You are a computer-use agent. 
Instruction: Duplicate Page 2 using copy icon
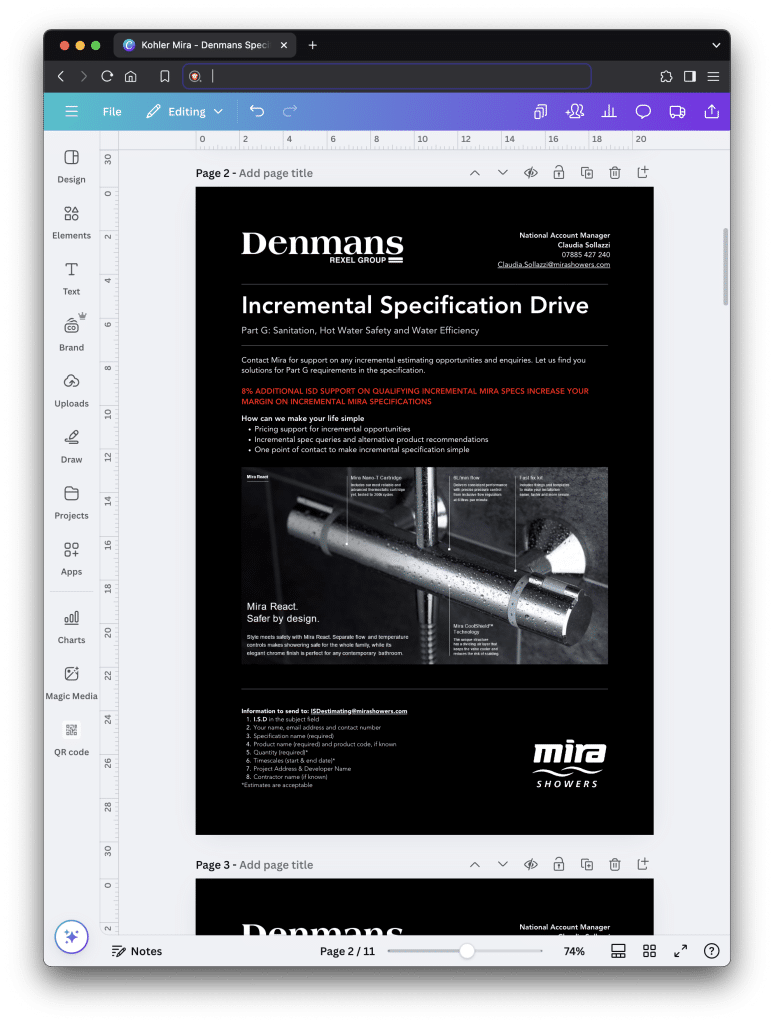[587, 173]
